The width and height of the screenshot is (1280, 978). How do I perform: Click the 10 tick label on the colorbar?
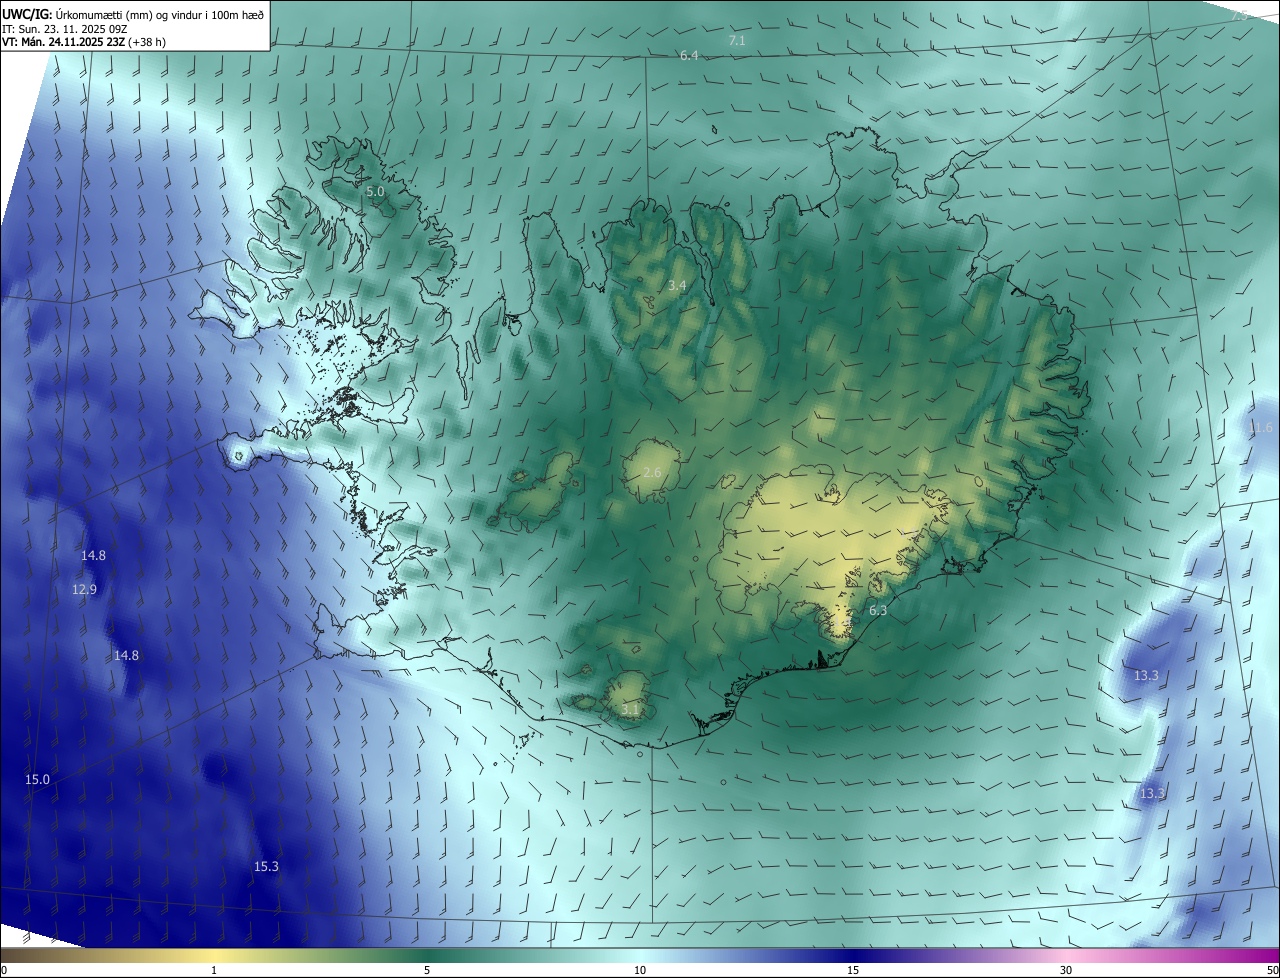point(640,970)
